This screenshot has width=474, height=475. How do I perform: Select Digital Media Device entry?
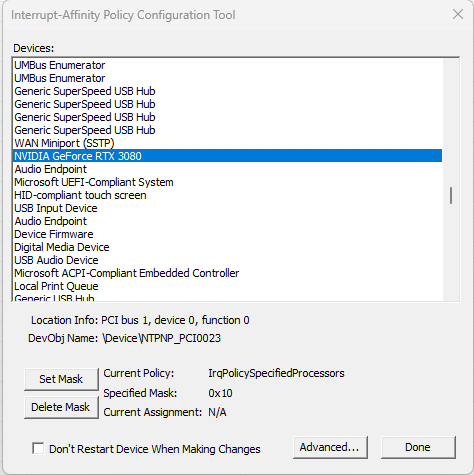coord(227,247)
